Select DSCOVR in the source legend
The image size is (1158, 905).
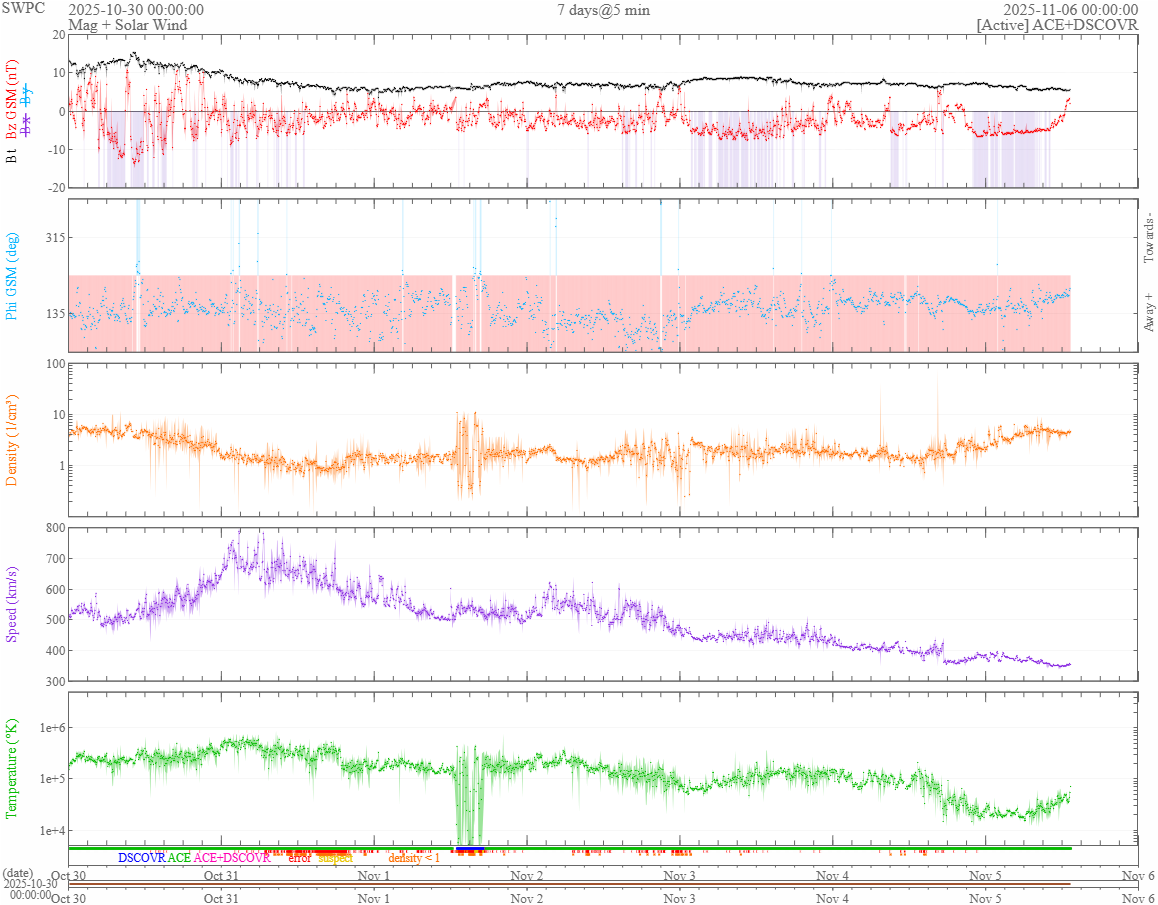(141, 858)
